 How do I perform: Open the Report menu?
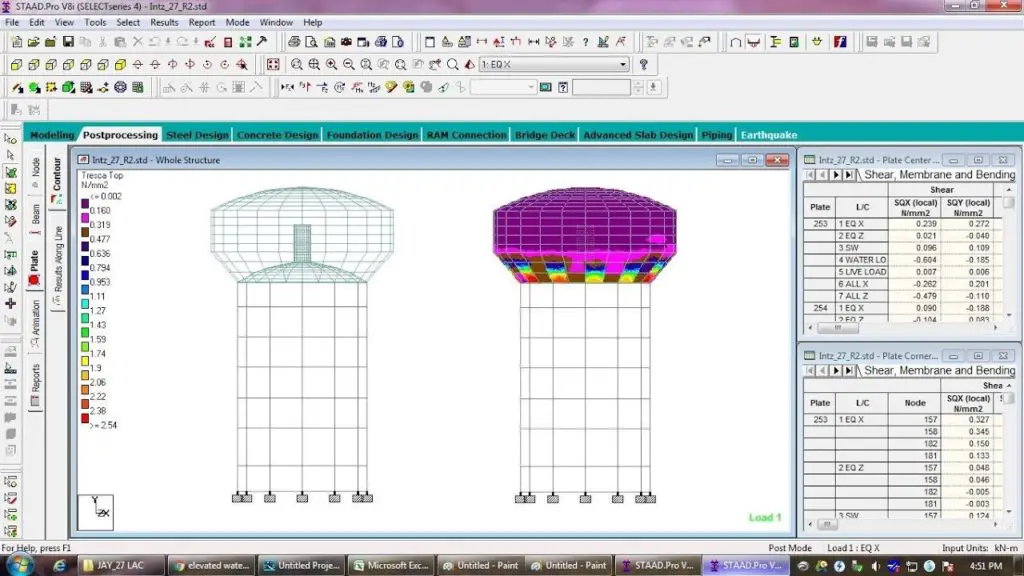pos(202,22)
